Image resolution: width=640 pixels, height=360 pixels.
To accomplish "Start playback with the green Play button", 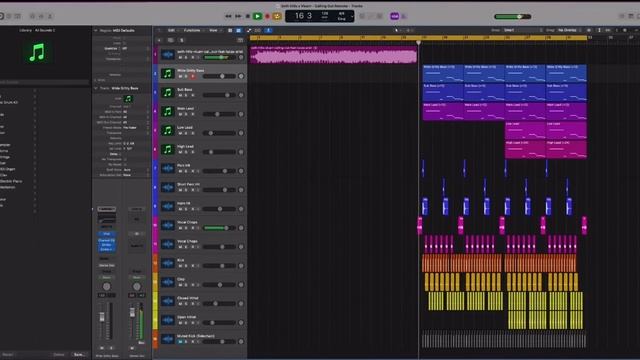I will click(257, 16).
